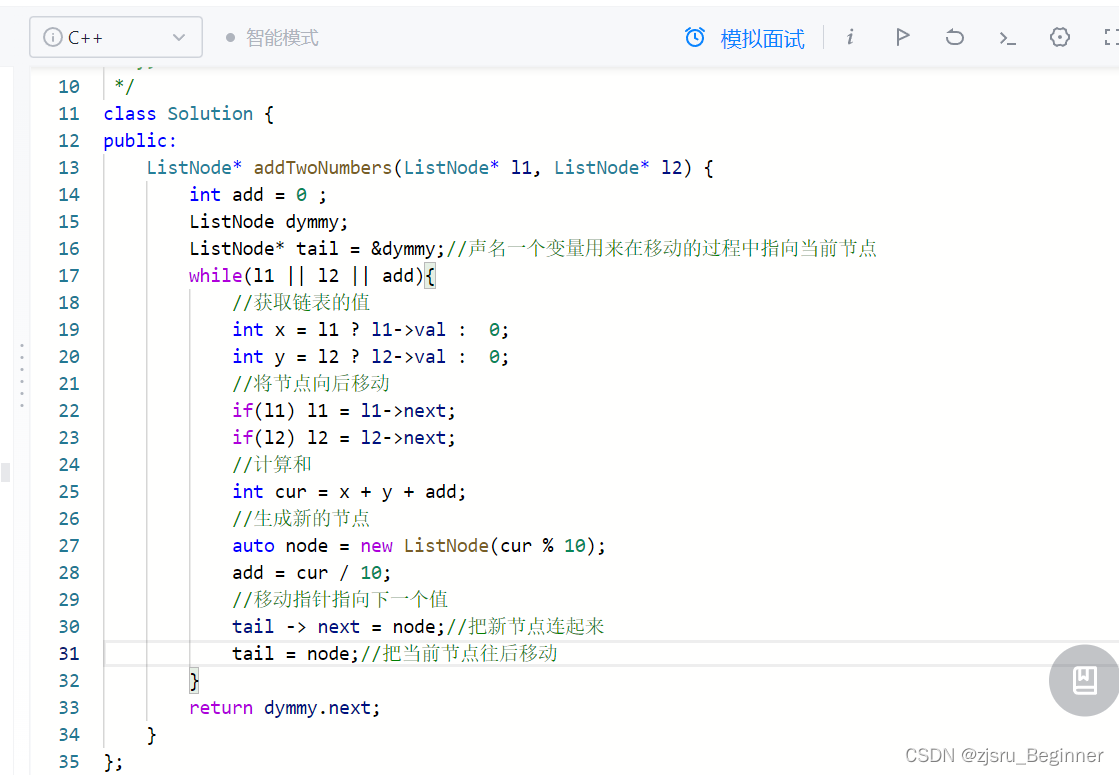
Task: Click comment '//将节点向后移动'
Action: 310,384
